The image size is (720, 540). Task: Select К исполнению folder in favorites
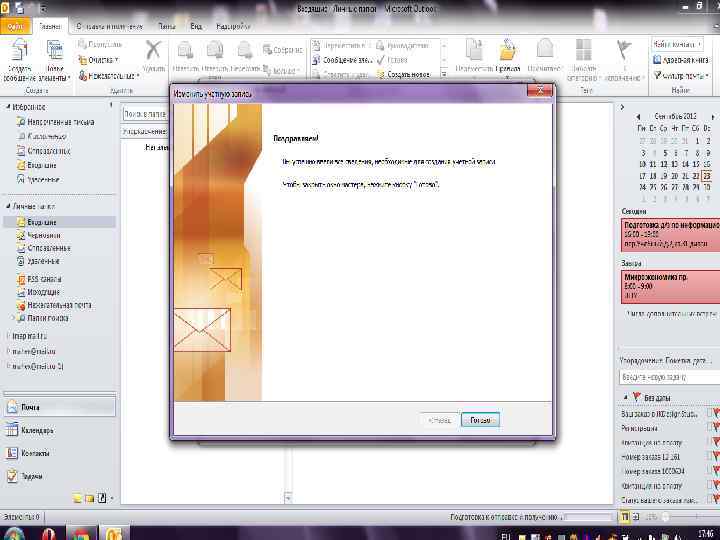(x=42, y=136)
